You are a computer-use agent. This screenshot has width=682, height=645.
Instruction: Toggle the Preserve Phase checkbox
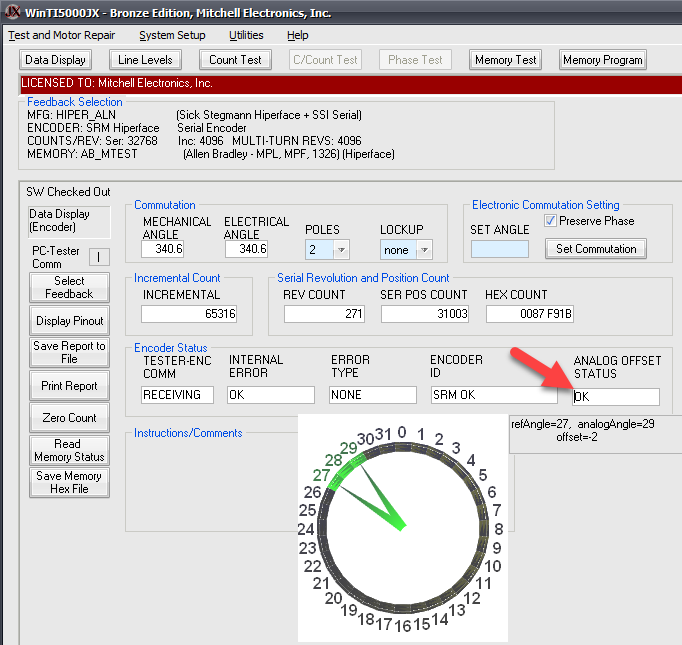[550, 221]
